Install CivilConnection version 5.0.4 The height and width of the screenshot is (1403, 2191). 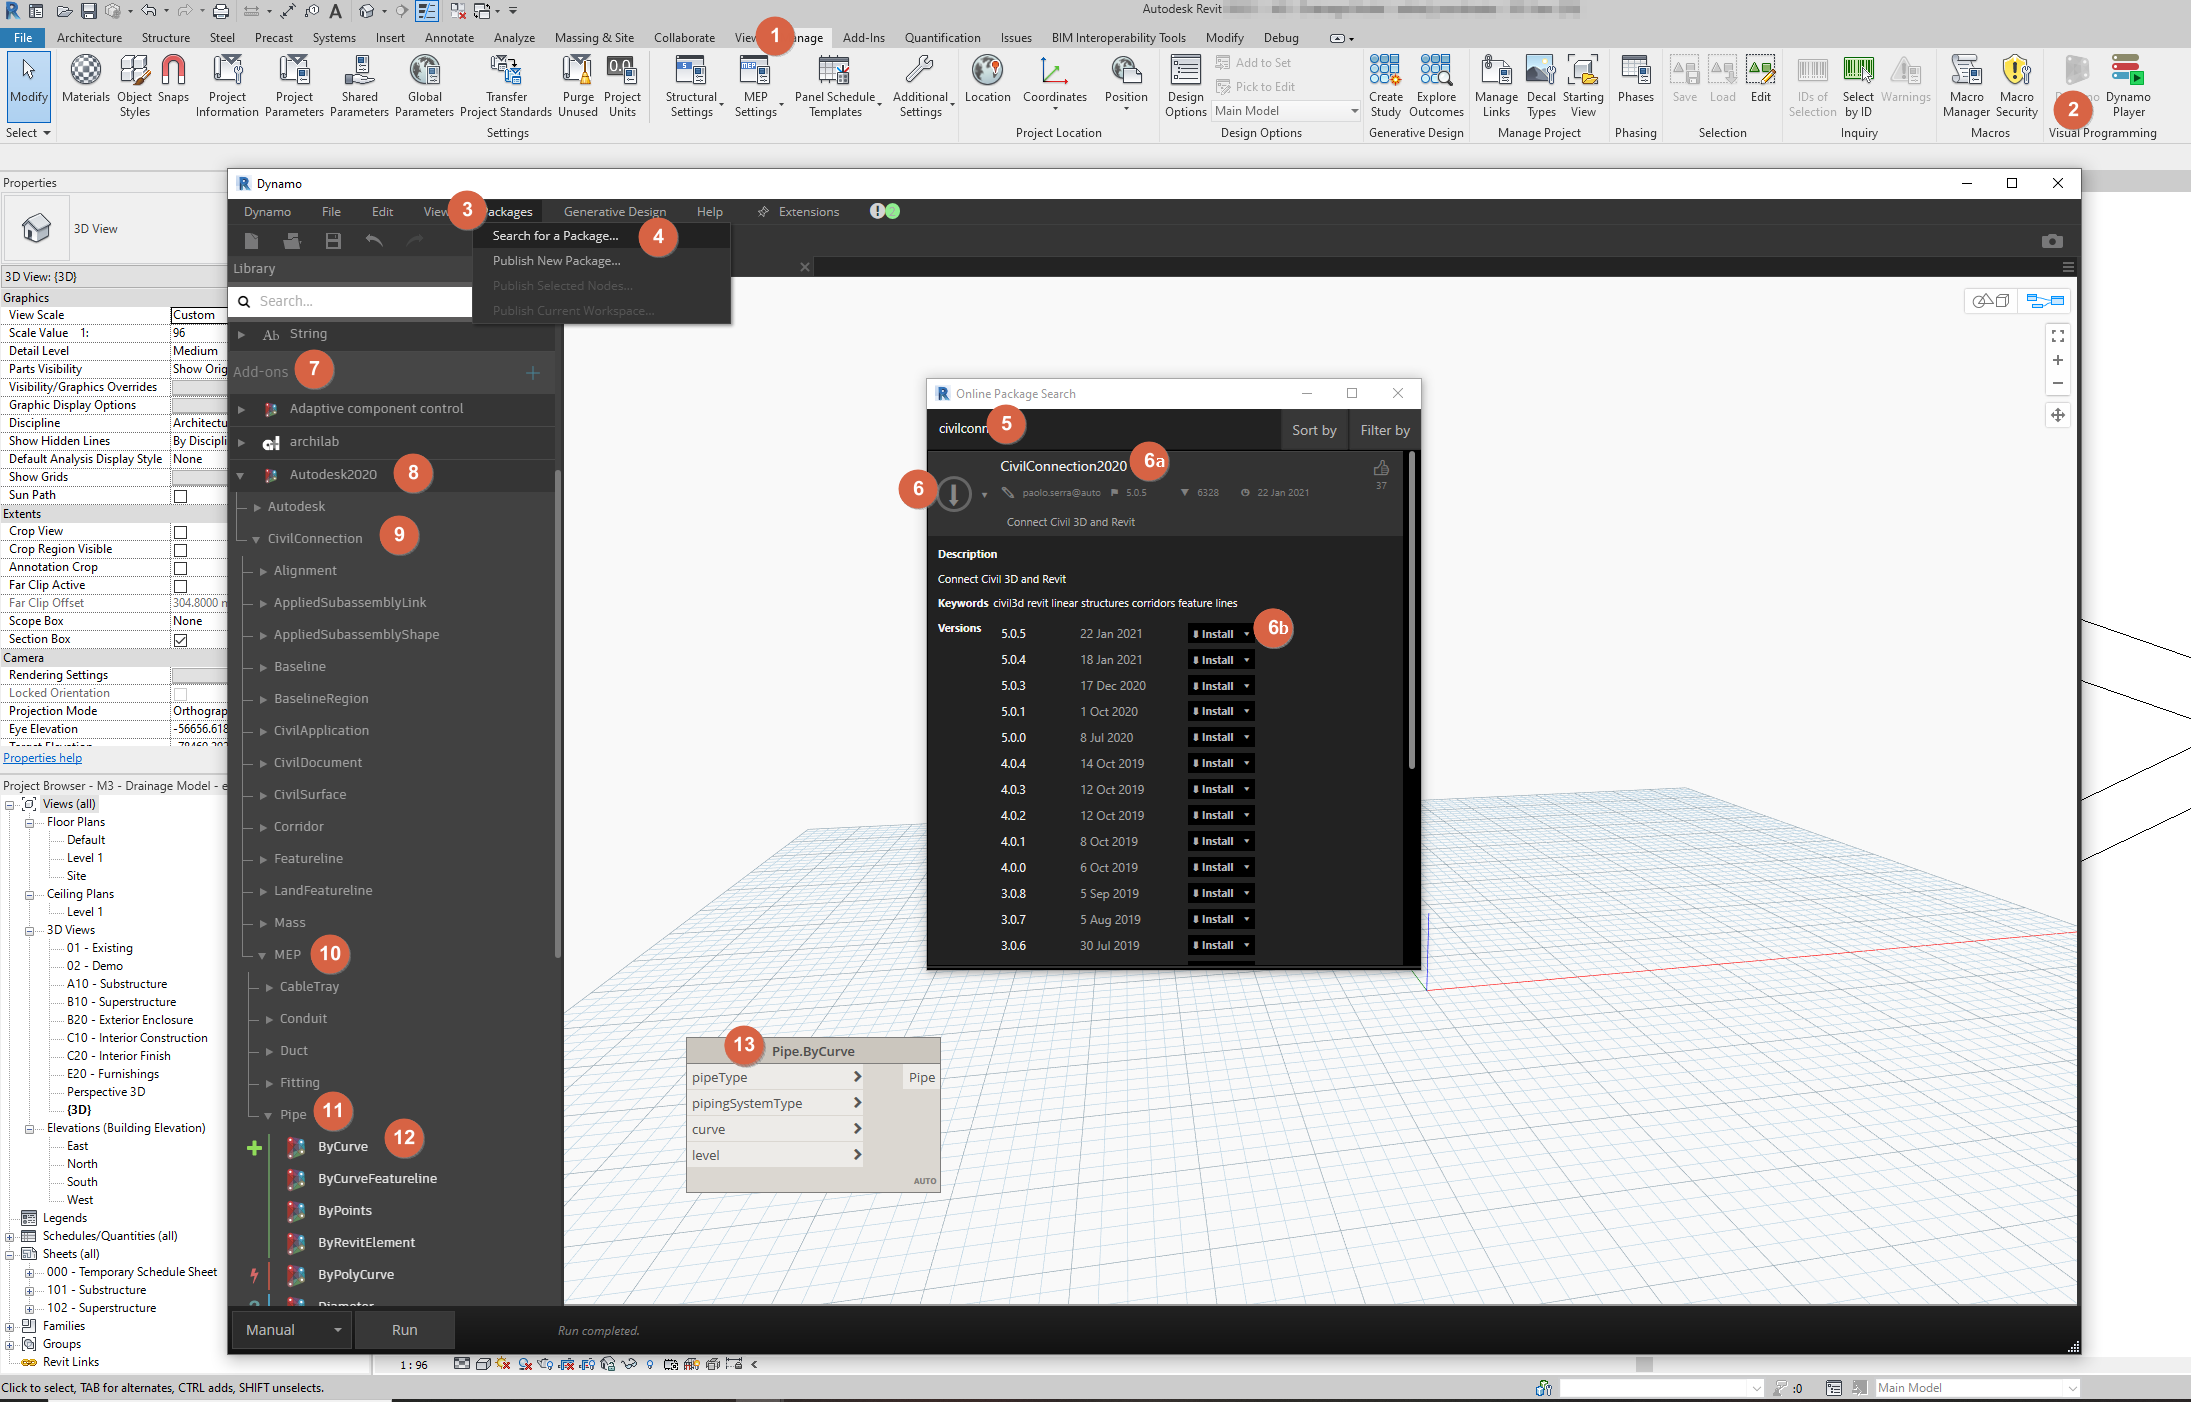(x=1215, y=659)
